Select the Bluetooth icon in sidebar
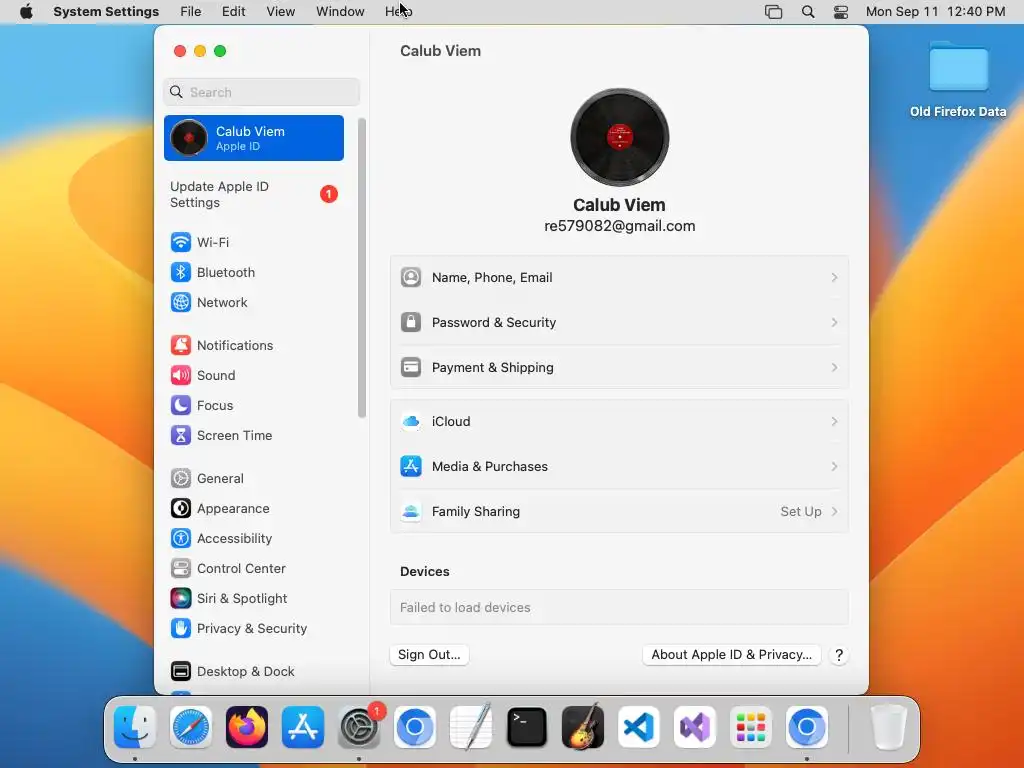 pyautogui.click(x=181, y=272)
